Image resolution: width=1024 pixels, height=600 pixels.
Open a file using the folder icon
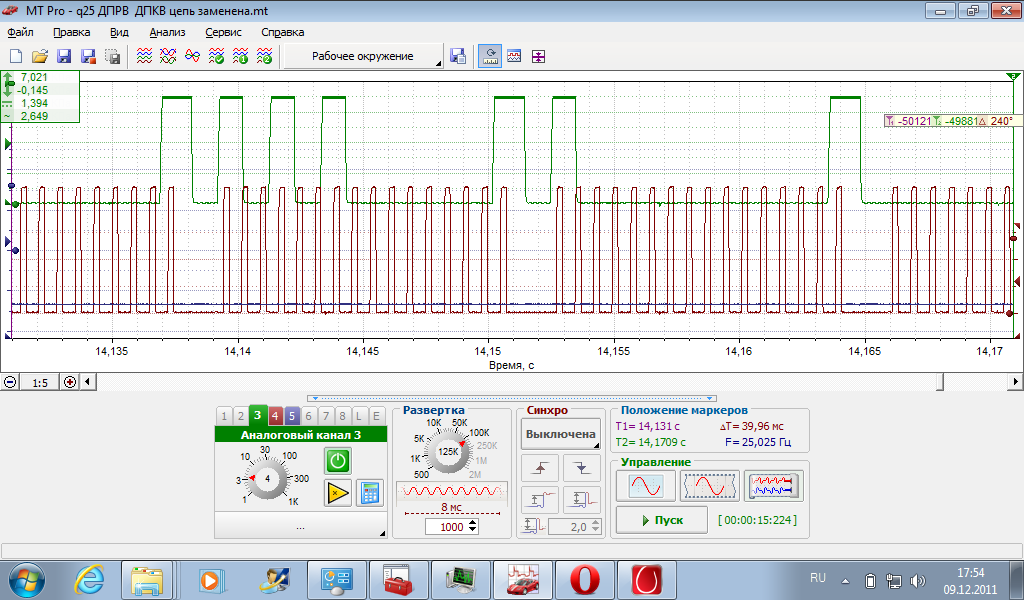pyautogui.click(x=40, y=57)
